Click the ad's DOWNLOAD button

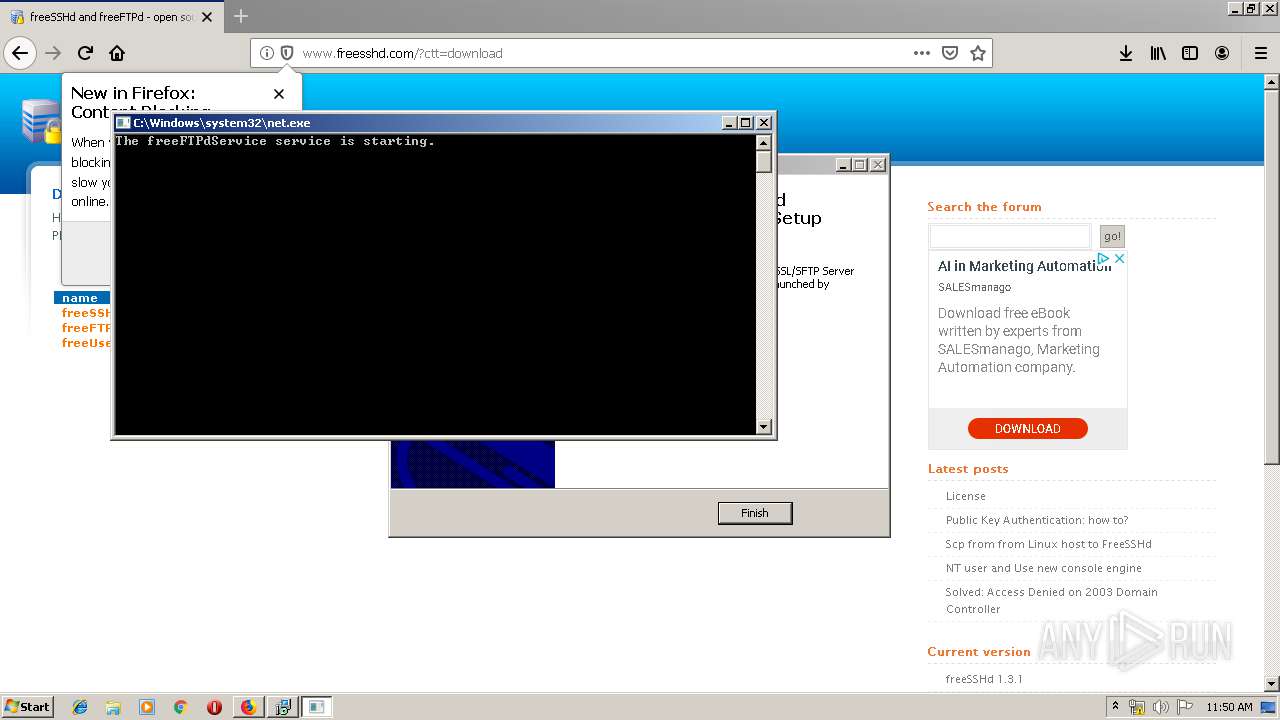[1027, 428]
